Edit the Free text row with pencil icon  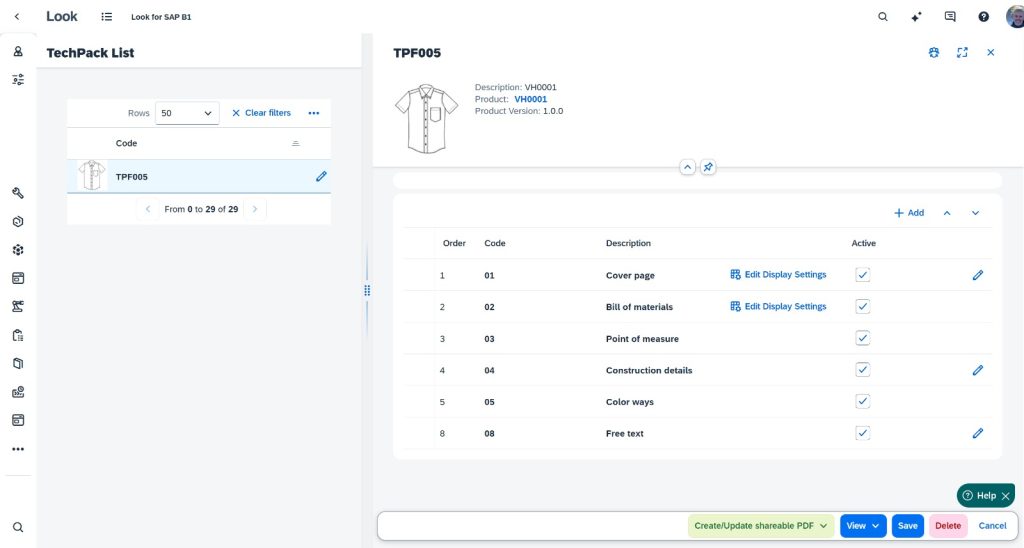(x=978, y=434)
